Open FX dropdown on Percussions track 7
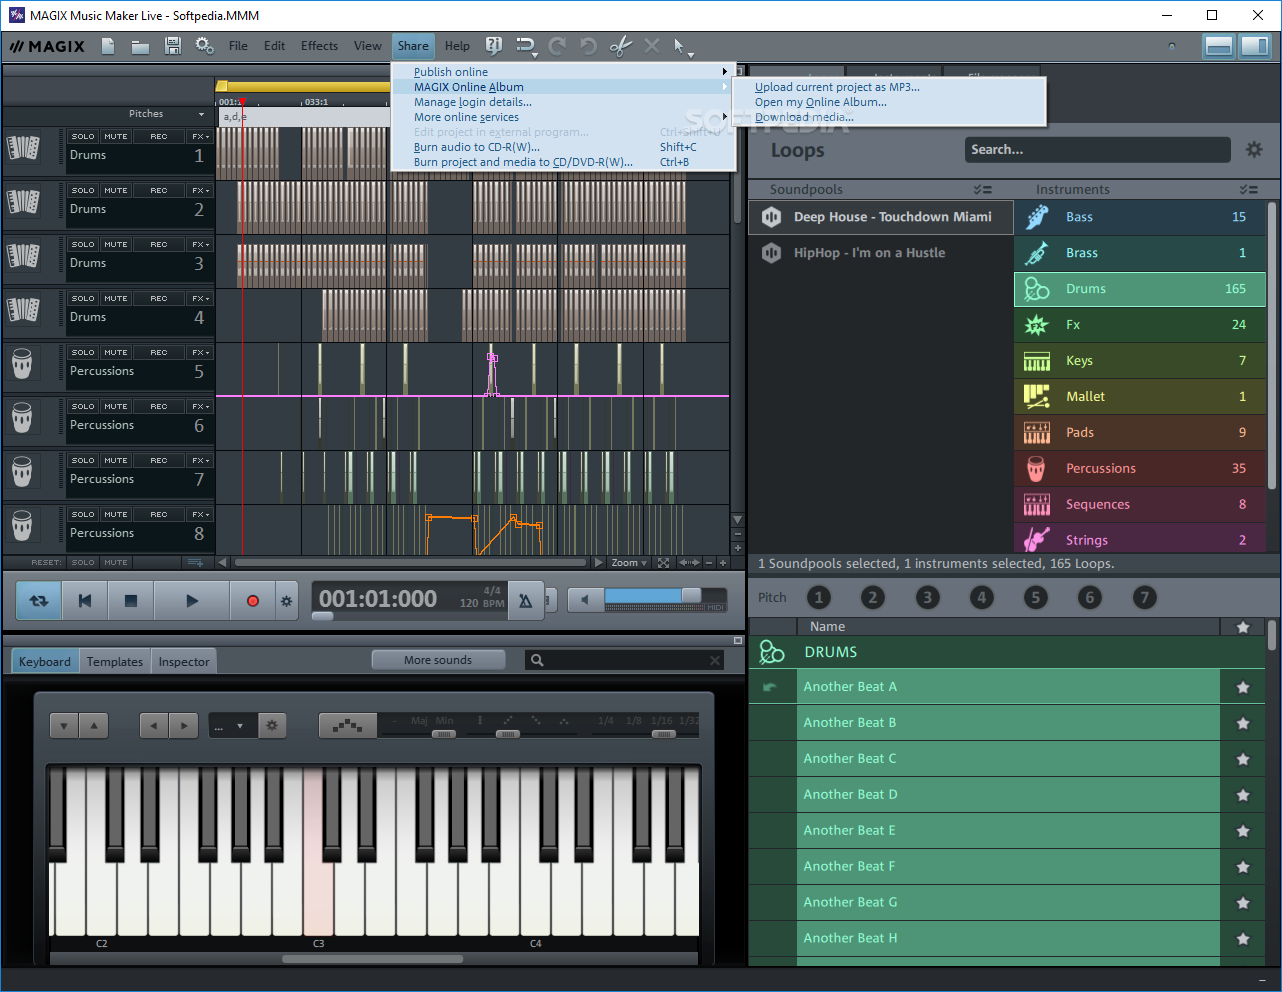1282x992 pixels. pos(200,461)
